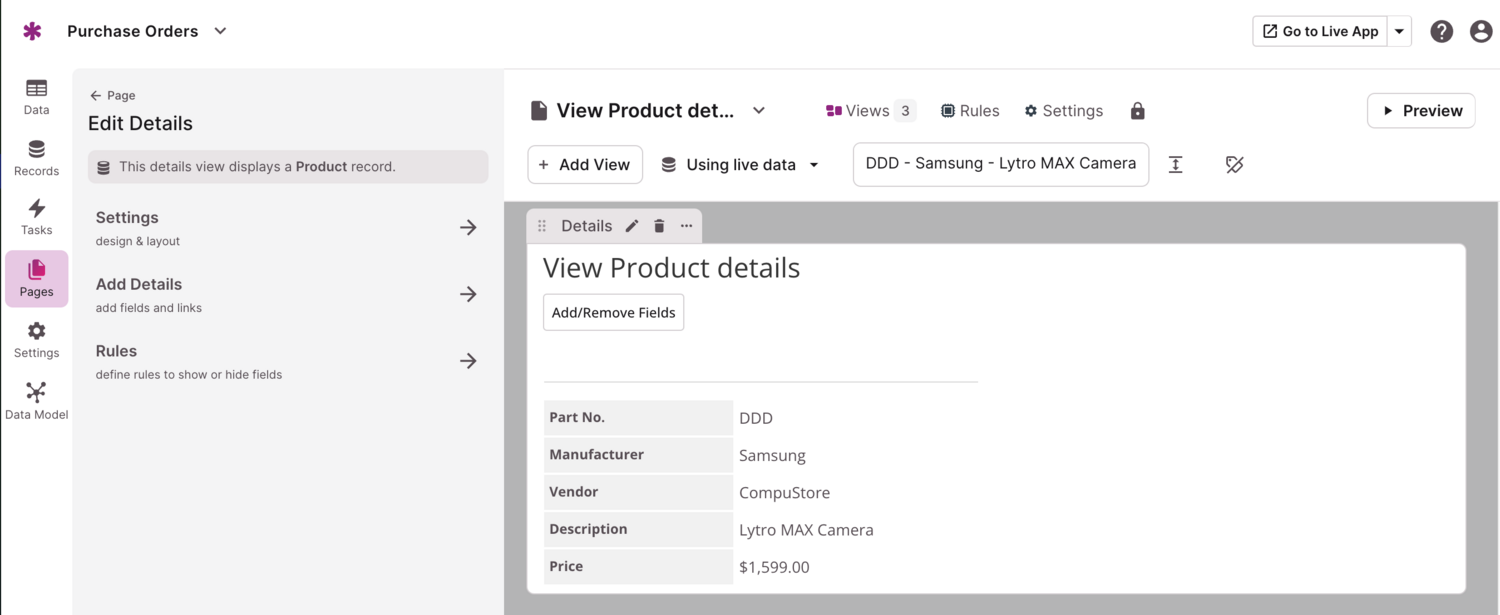The height and width of the screenshot is (615, 1500).
Task: Open the Data Model section
Action: pos(36,401)
